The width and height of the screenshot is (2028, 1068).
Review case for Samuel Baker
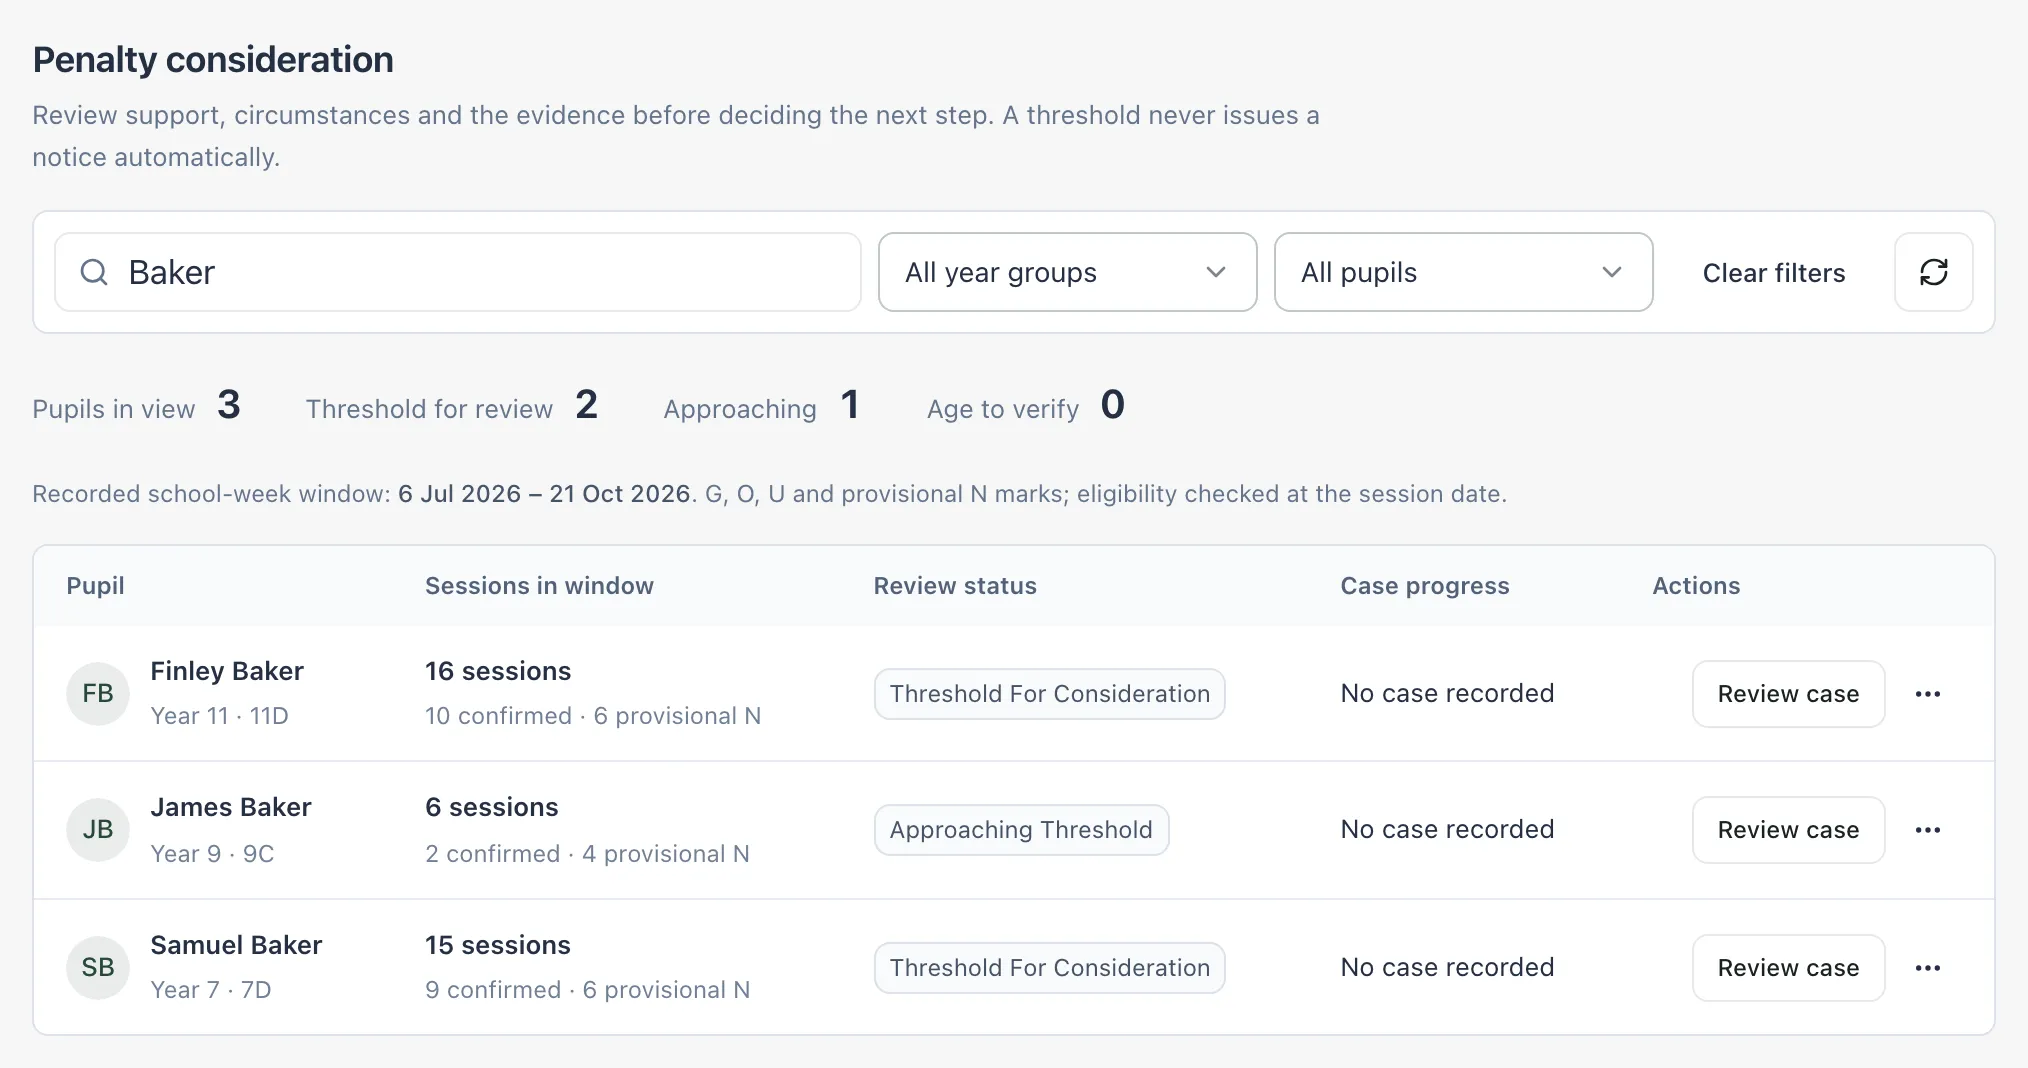click(x=1788, y=968)
